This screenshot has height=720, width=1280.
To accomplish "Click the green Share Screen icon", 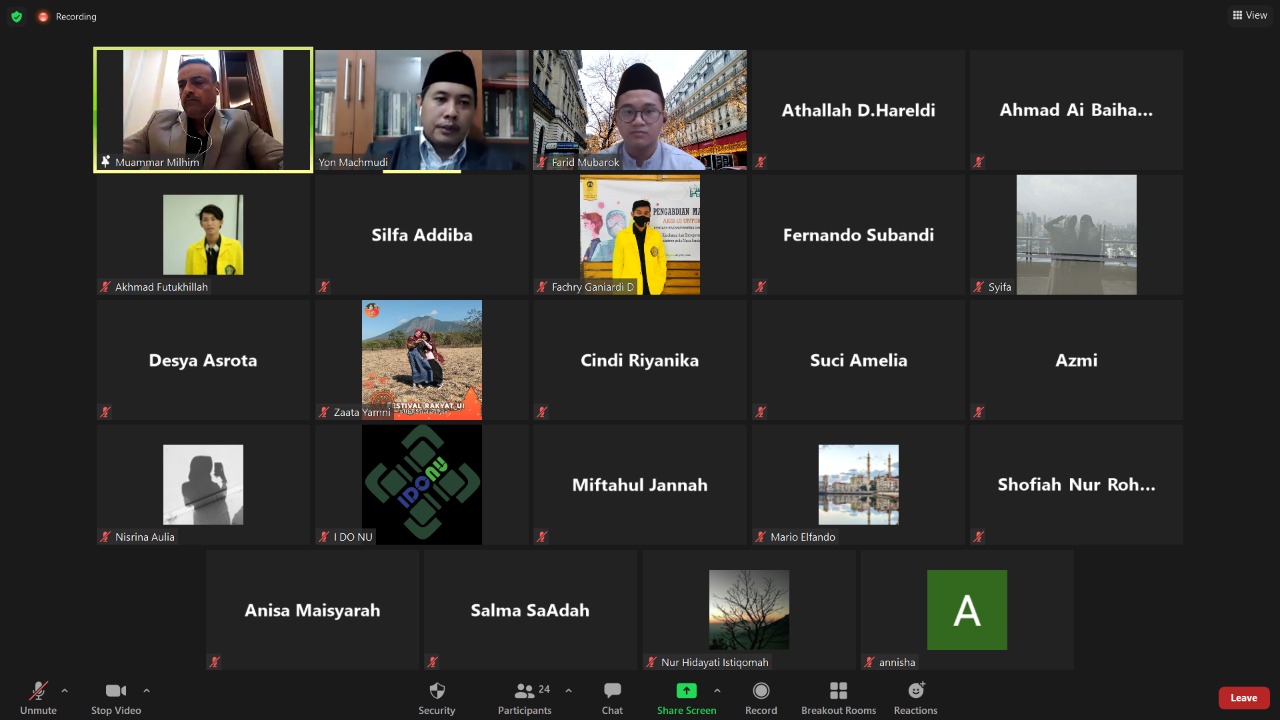I will (686, 691).
